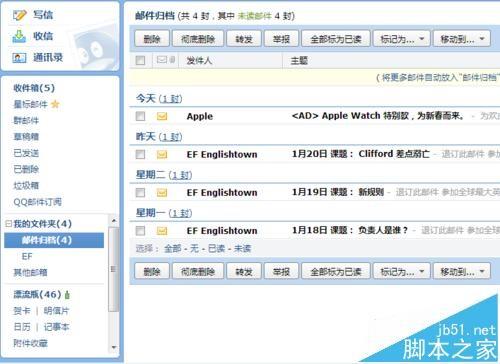
Task: Tick the select-all checkbox in the header row
Action: pyautogui.click(x=140, y=60)
